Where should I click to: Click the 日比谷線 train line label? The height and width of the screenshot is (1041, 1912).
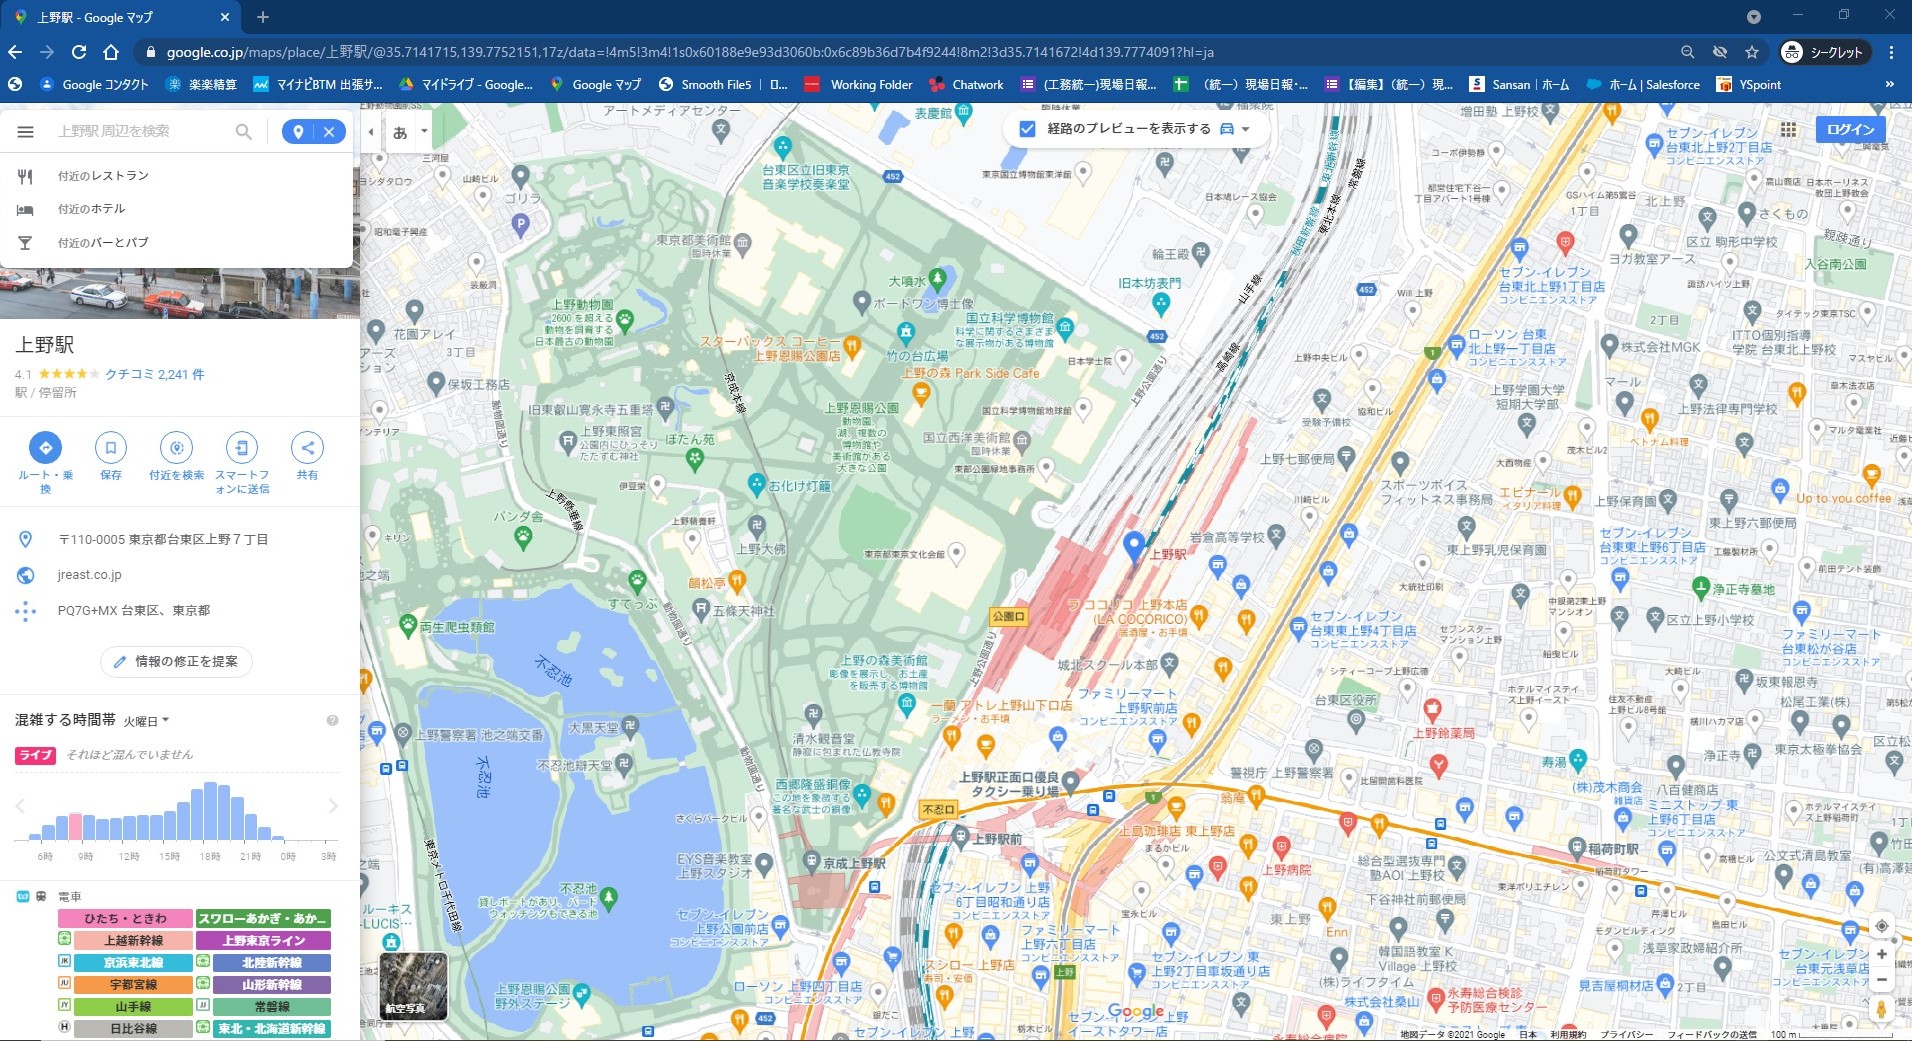pos(133,1029)
